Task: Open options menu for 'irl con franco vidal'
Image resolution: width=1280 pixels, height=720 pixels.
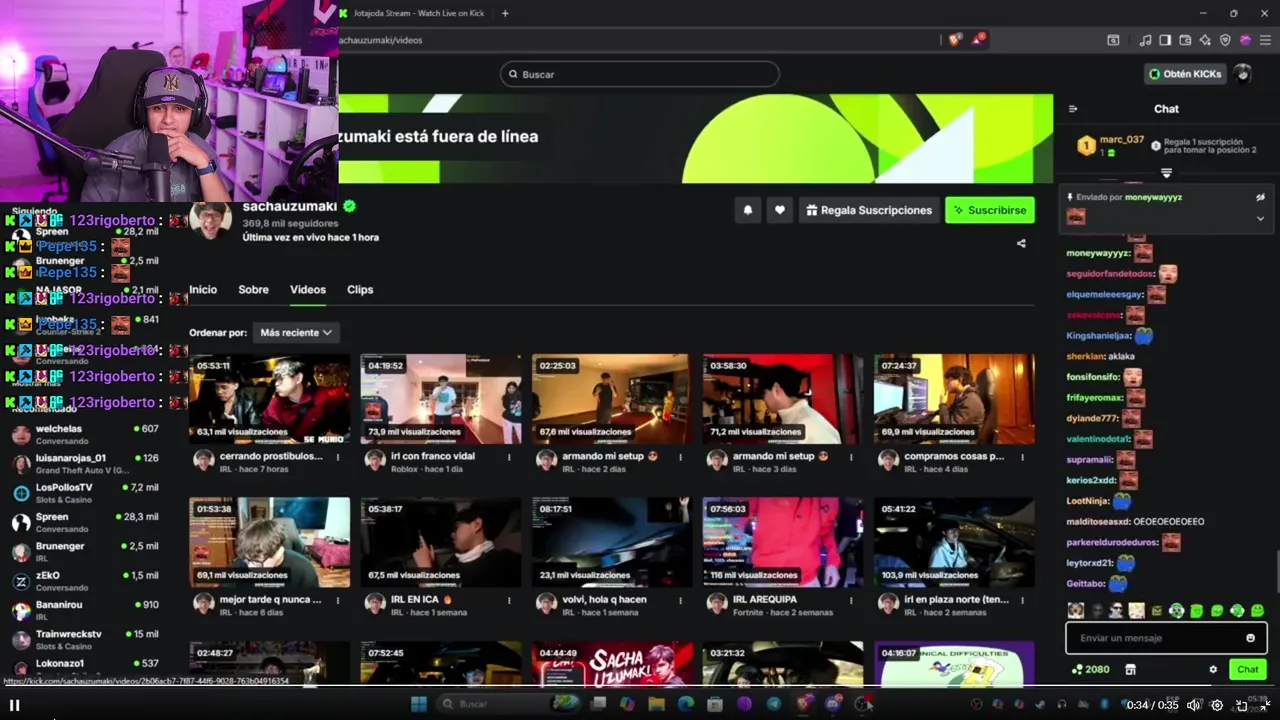Action: (x=509, y=457)
